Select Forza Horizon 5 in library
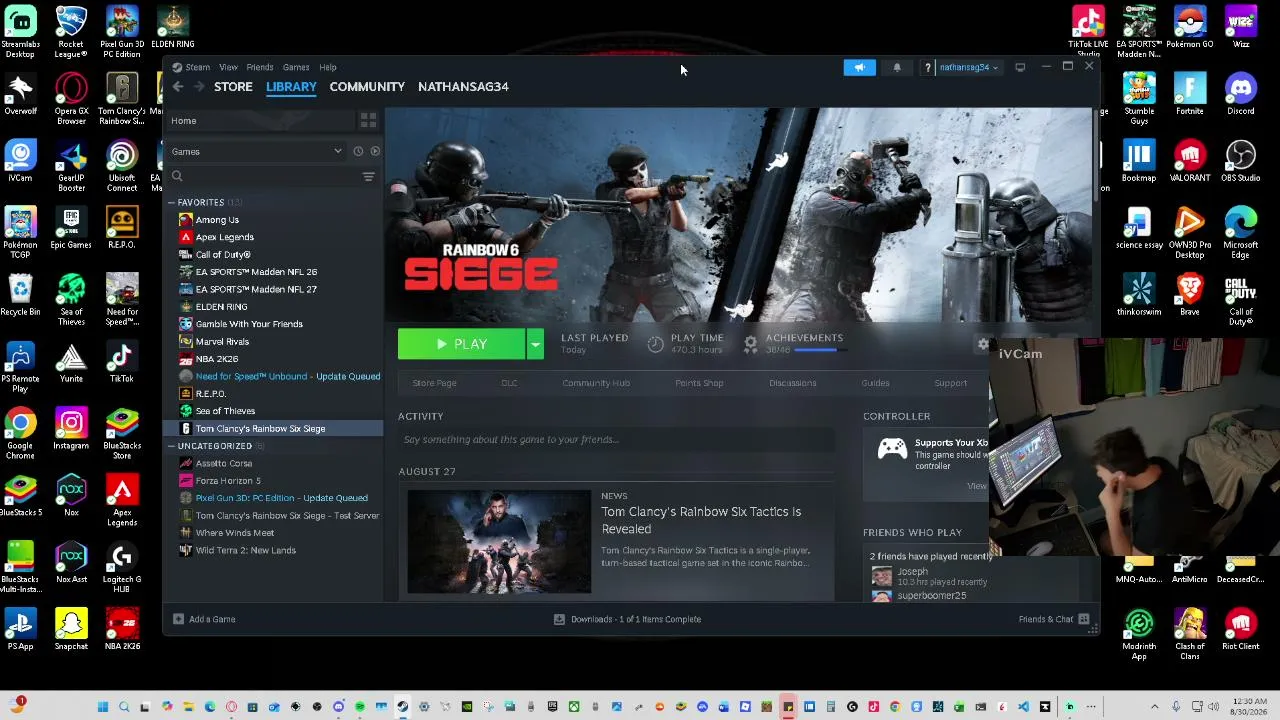This screenshot has height=720, width=1280. 228,481
